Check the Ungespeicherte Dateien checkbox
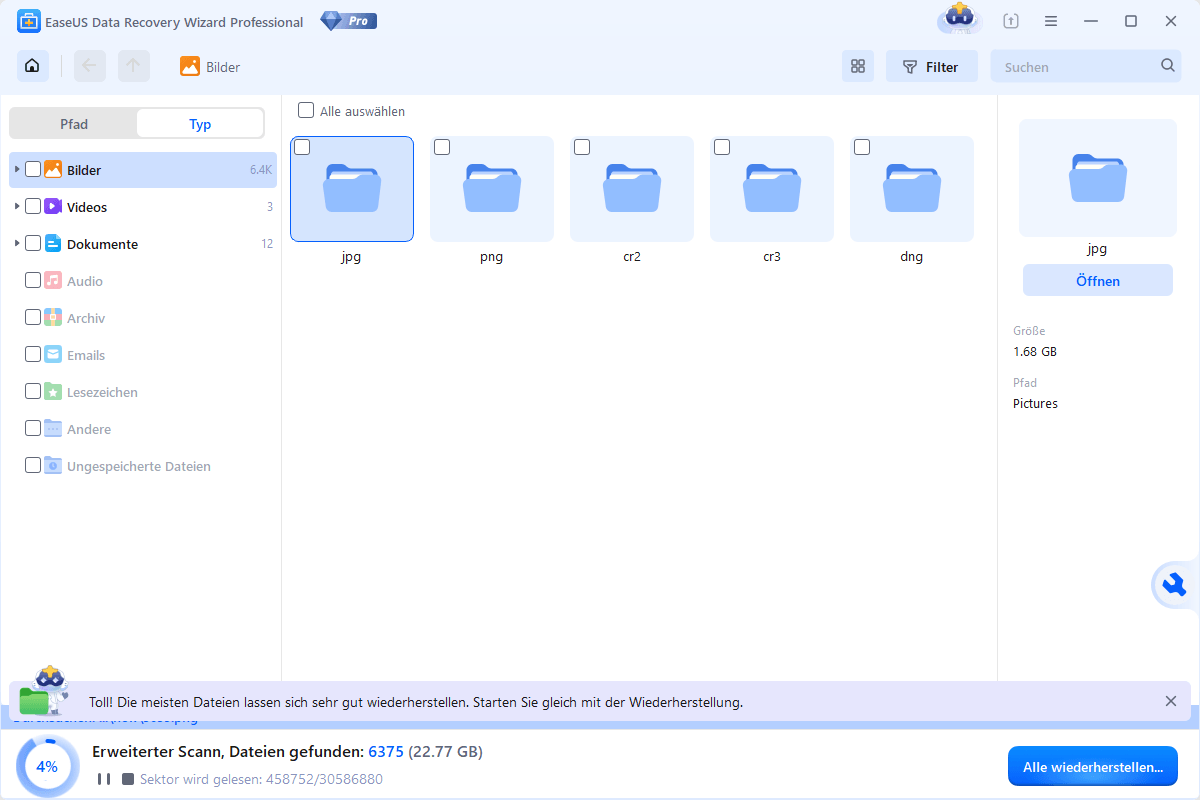1200x800 pixels. pos(33,466)
